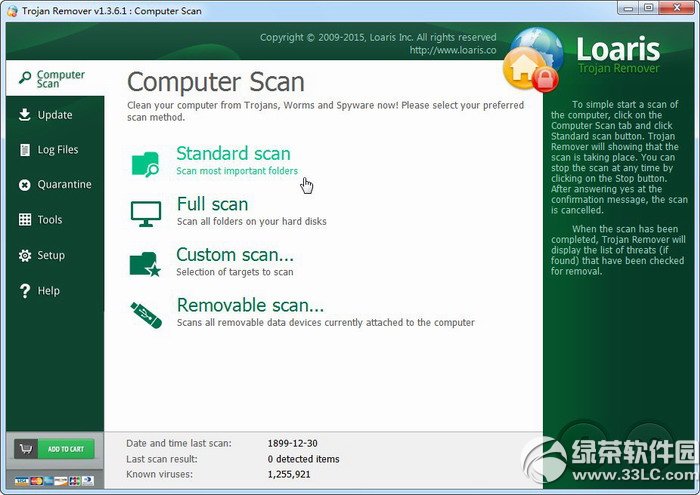Click the 'Known viruses:' label

pos(159,474)
